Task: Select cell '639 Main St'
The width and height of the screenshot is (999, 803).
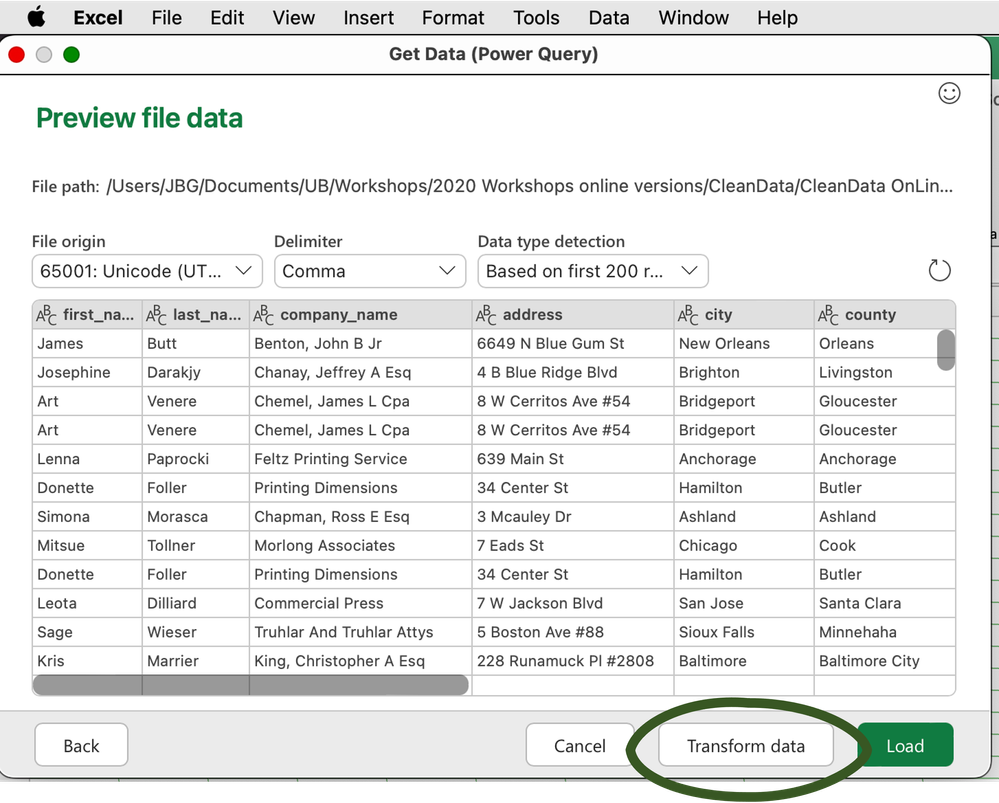Action: tap(573, 459)
